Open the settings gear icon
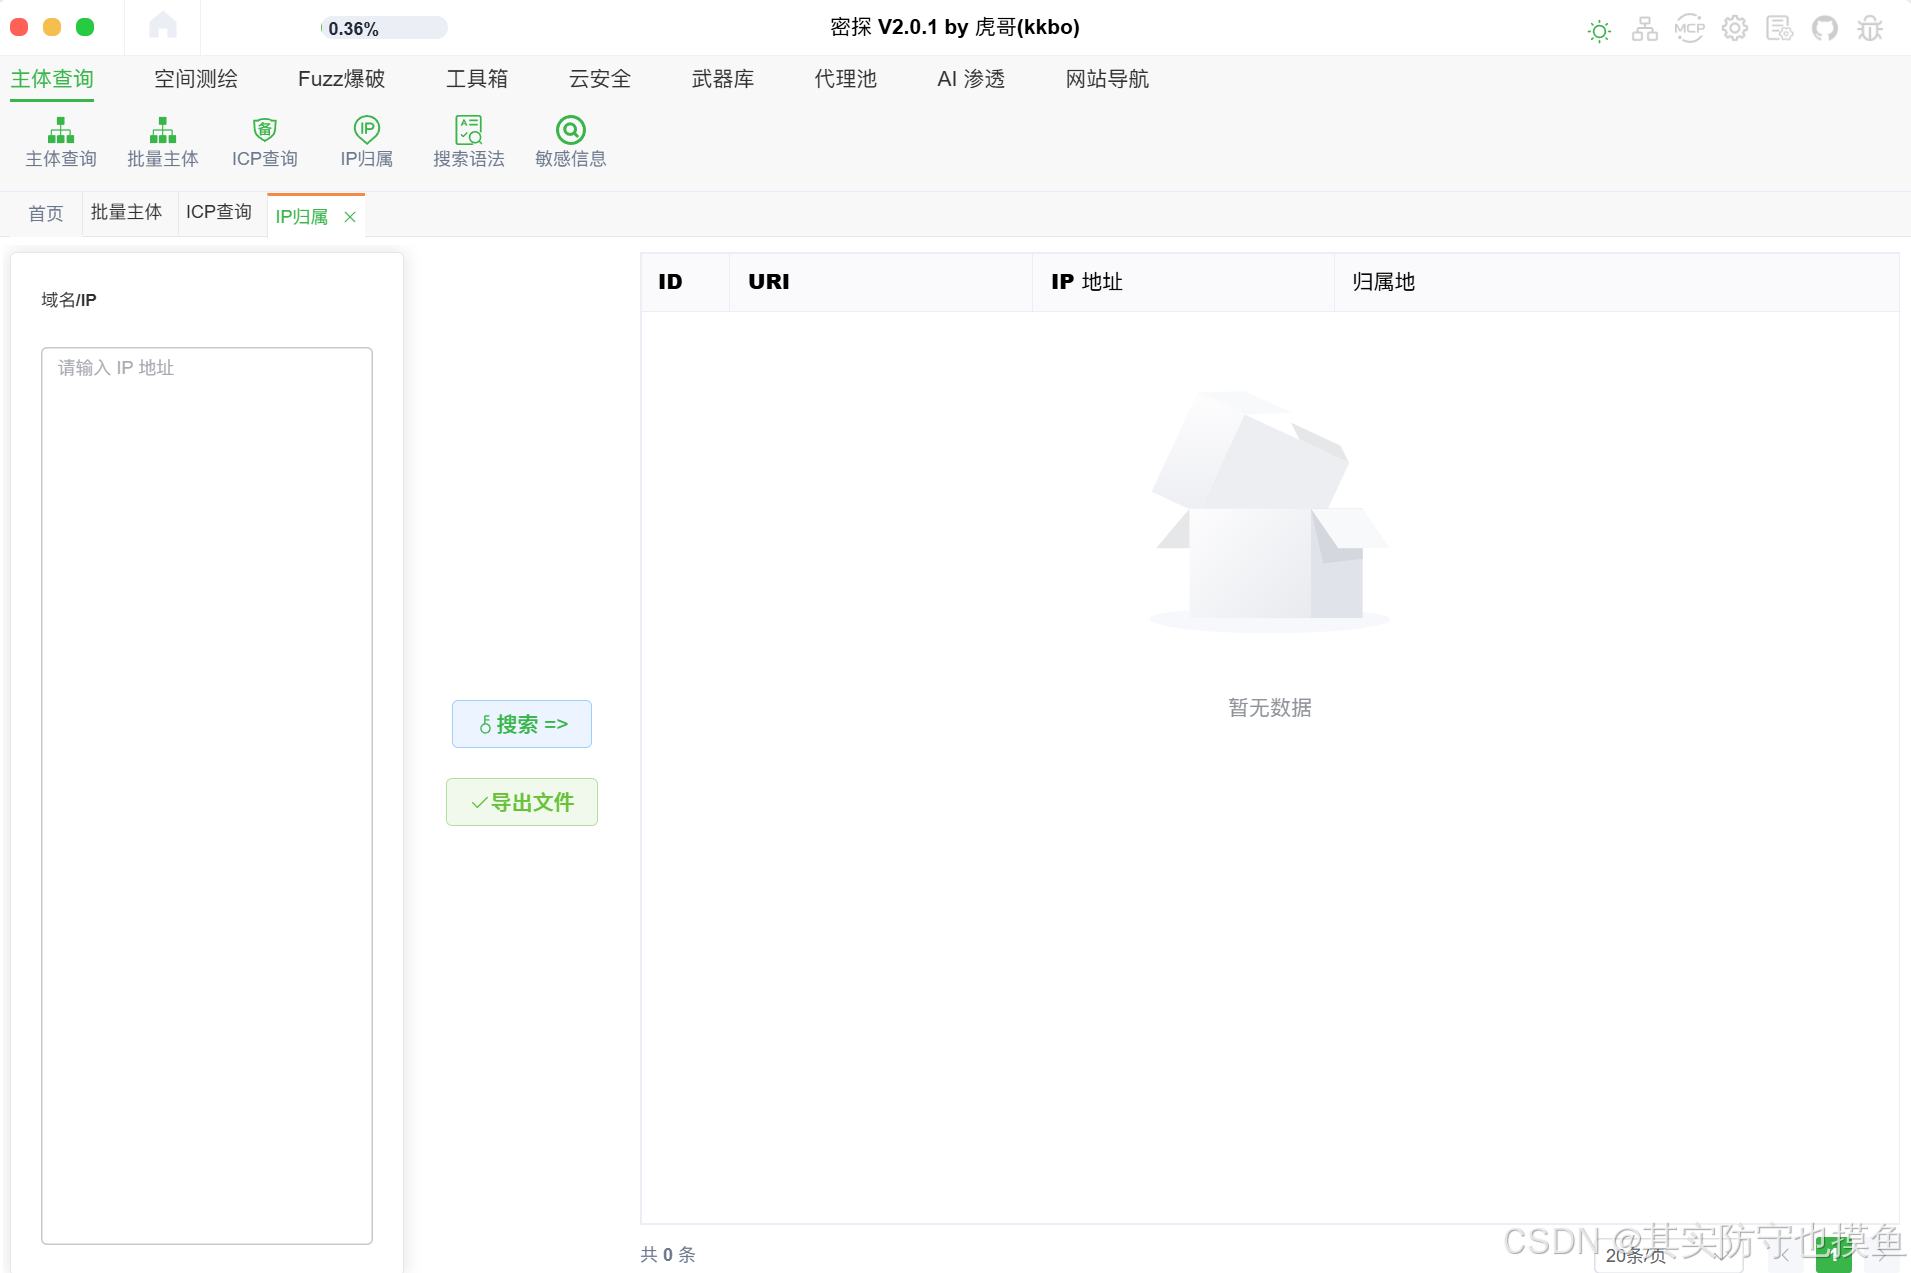Screen dimensions: 1911x1273 point(1735,28)
